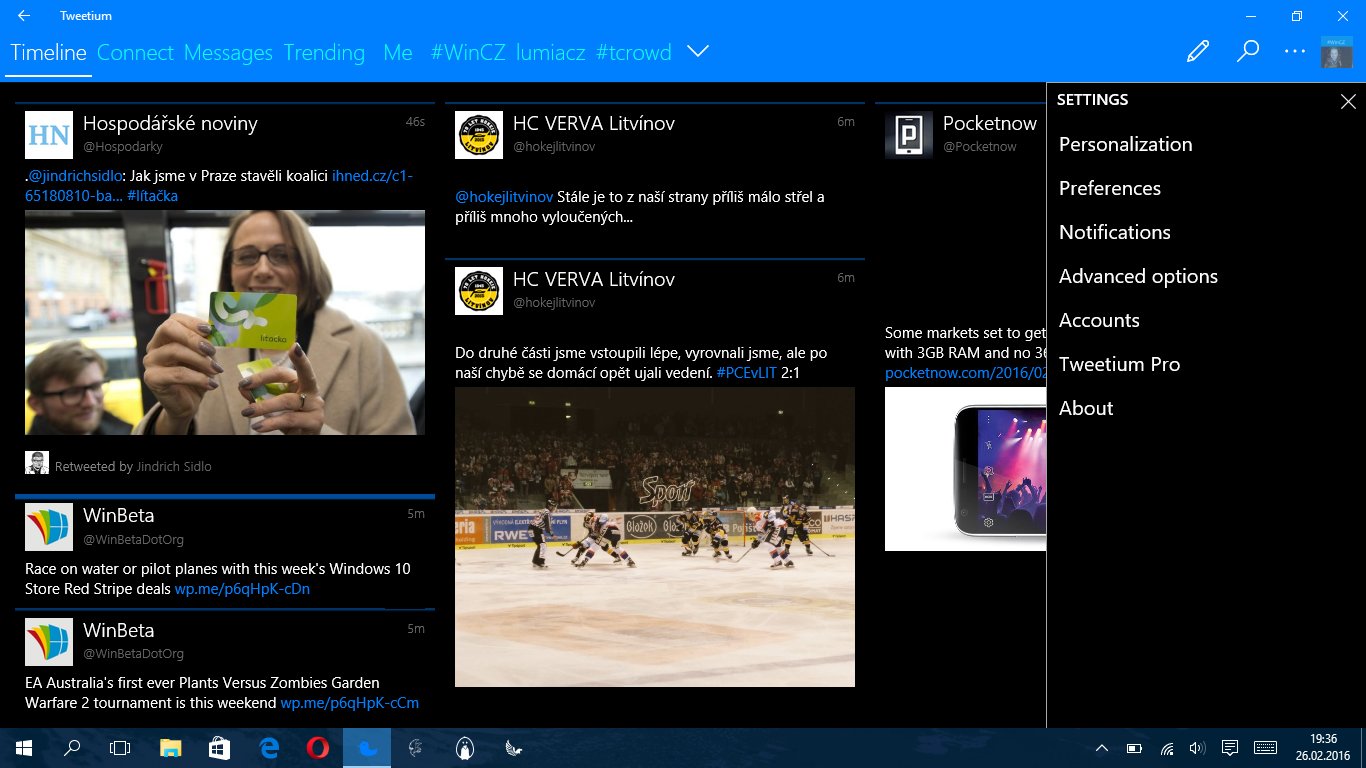Click the Tweetium blue bird taskbar icon
1366x768 pixels.
367,748
